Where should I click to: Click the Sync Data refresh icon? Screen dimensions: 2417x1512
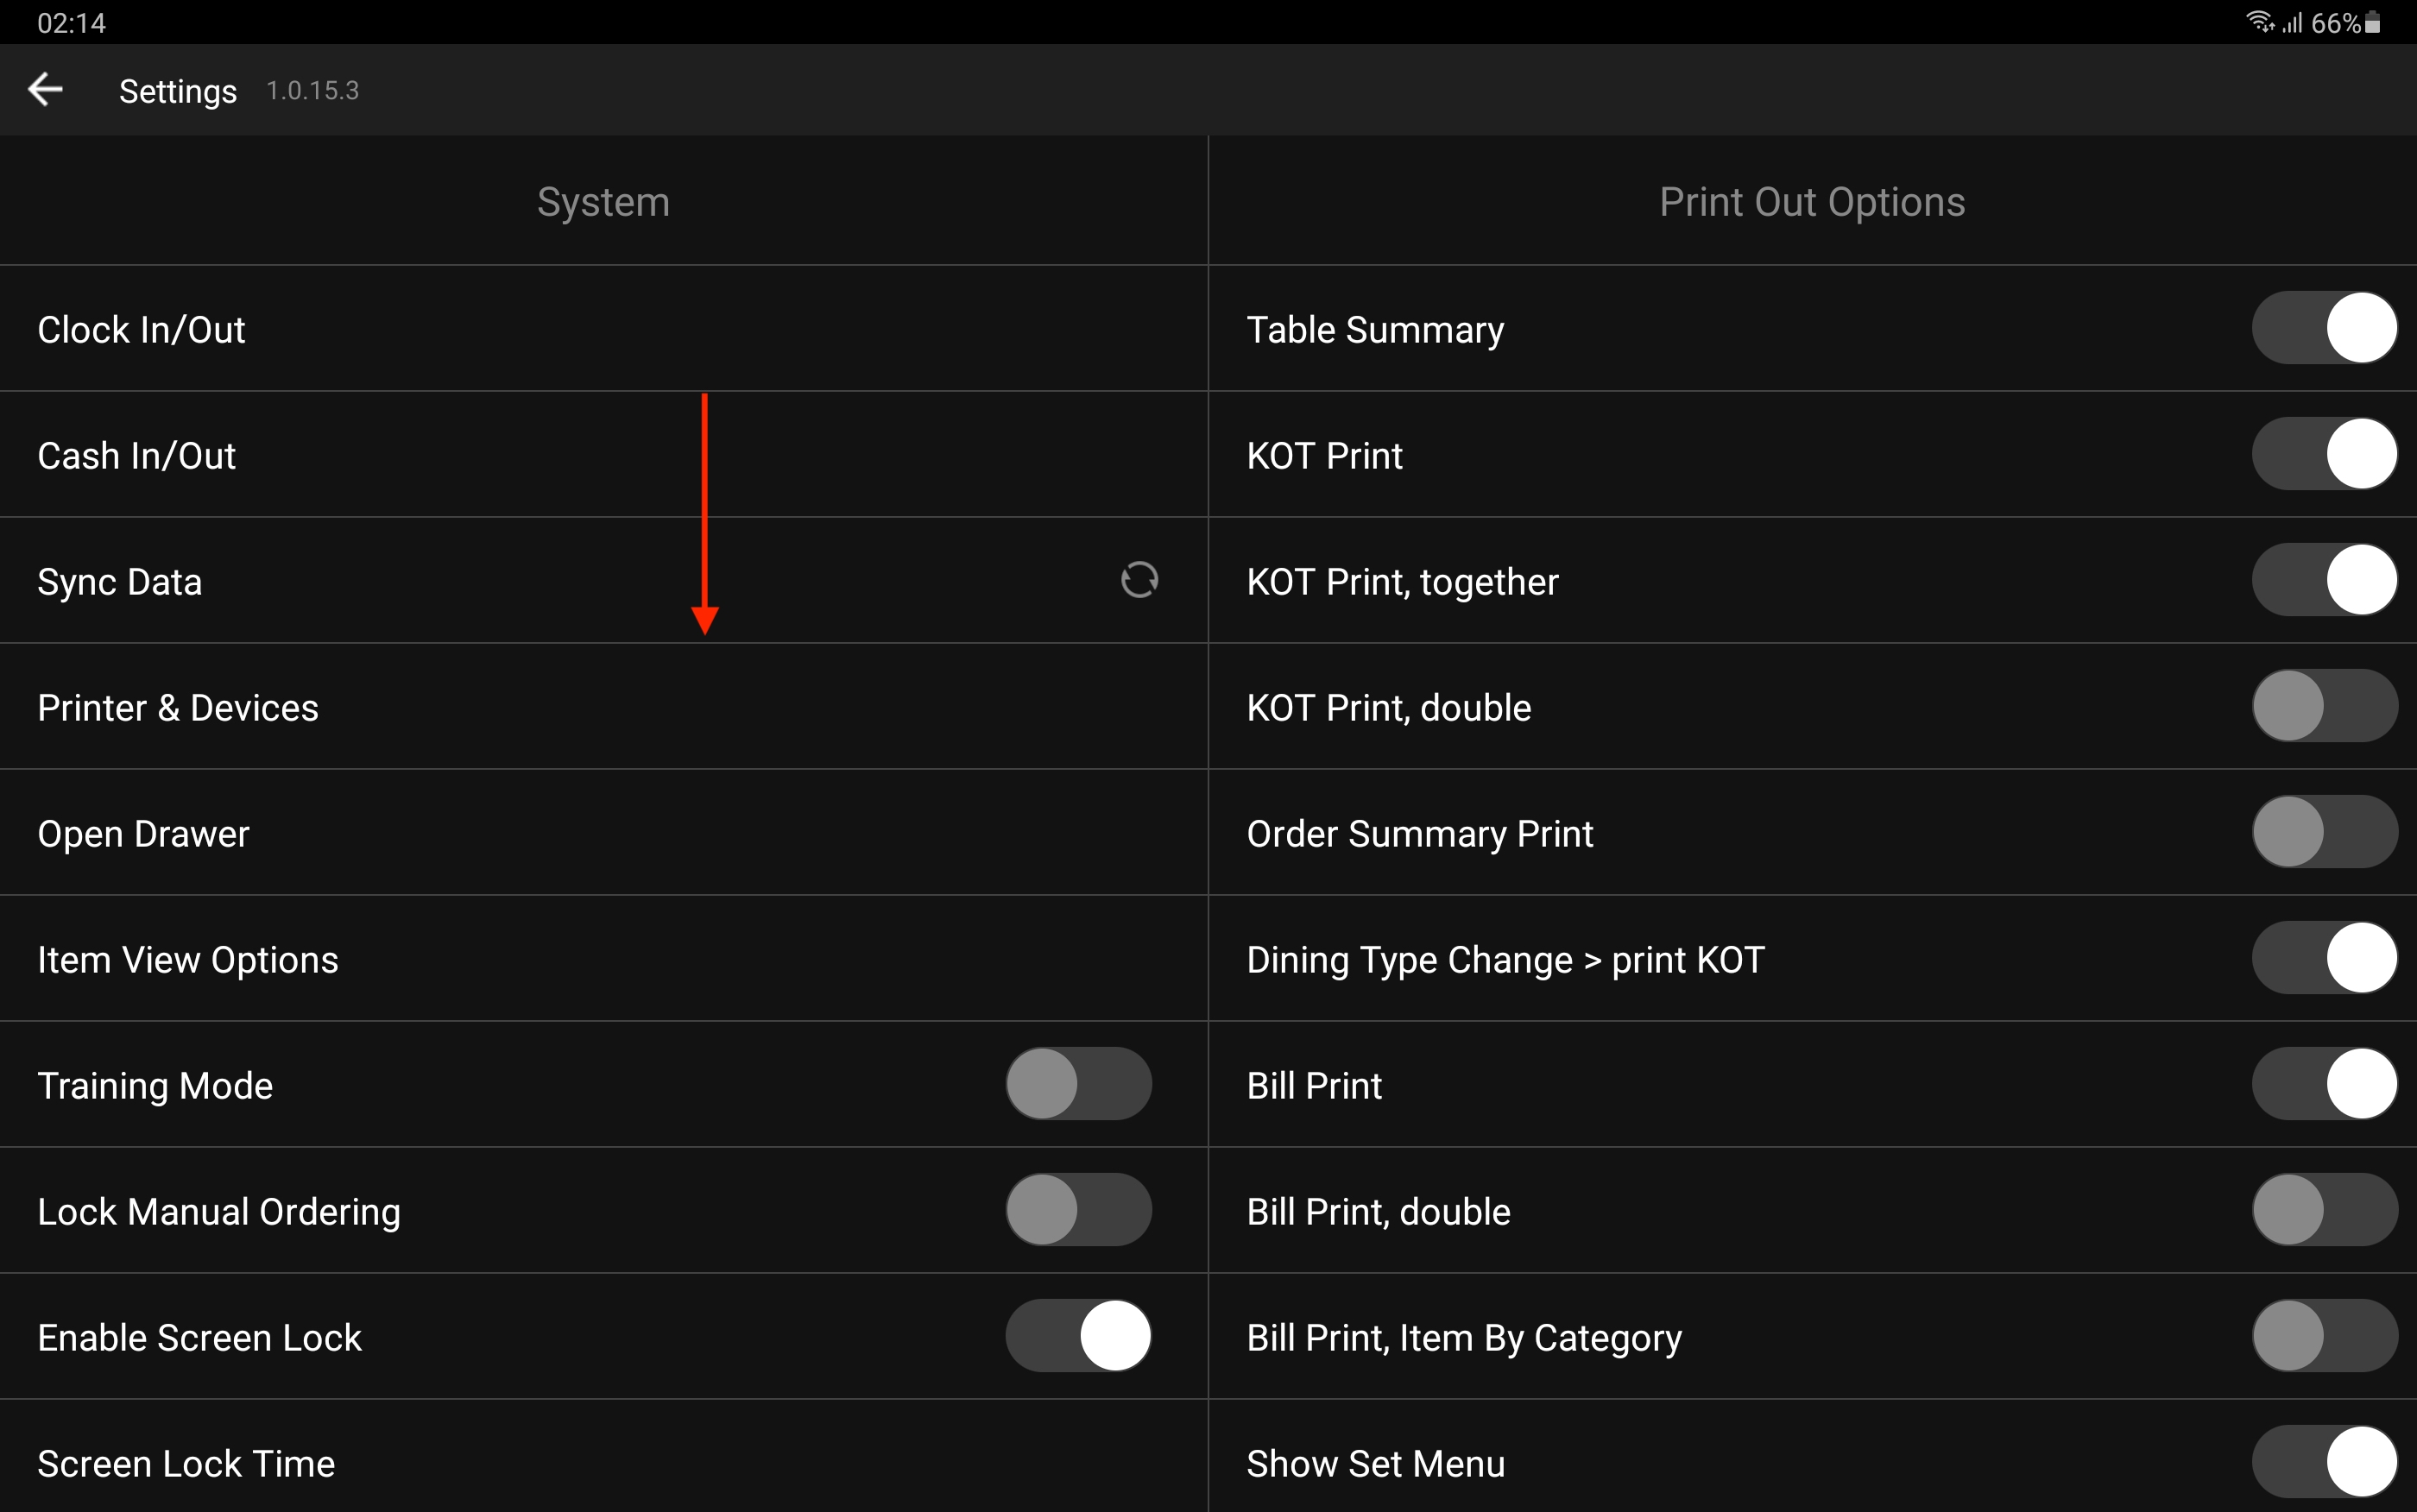(1139, 580)
